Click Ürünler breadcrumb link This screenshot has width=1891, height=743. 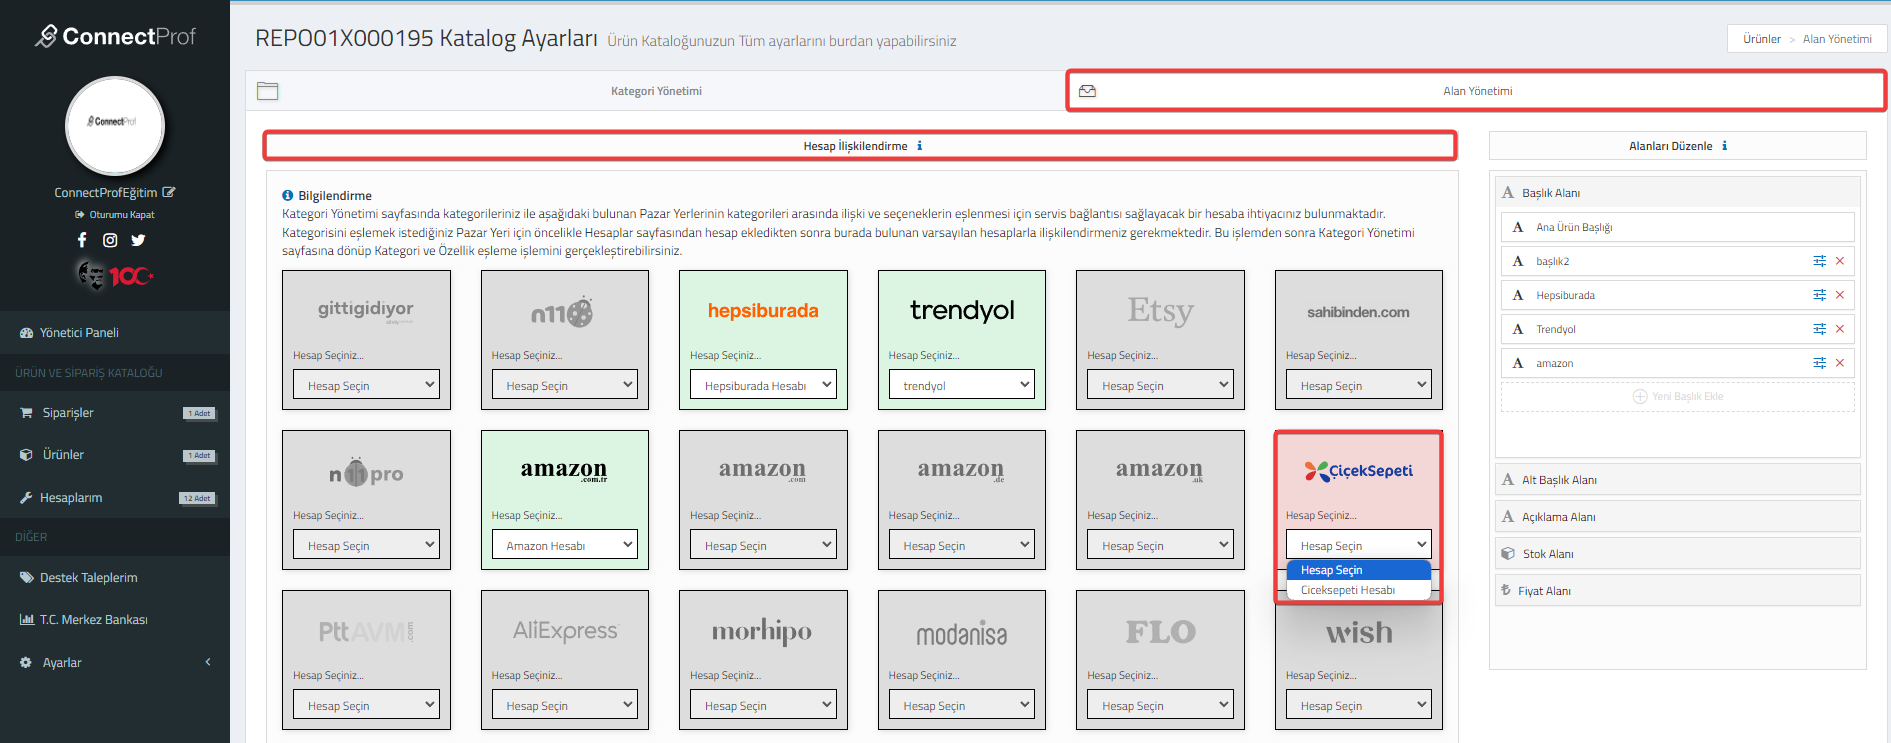click(x=1762, y=39)
